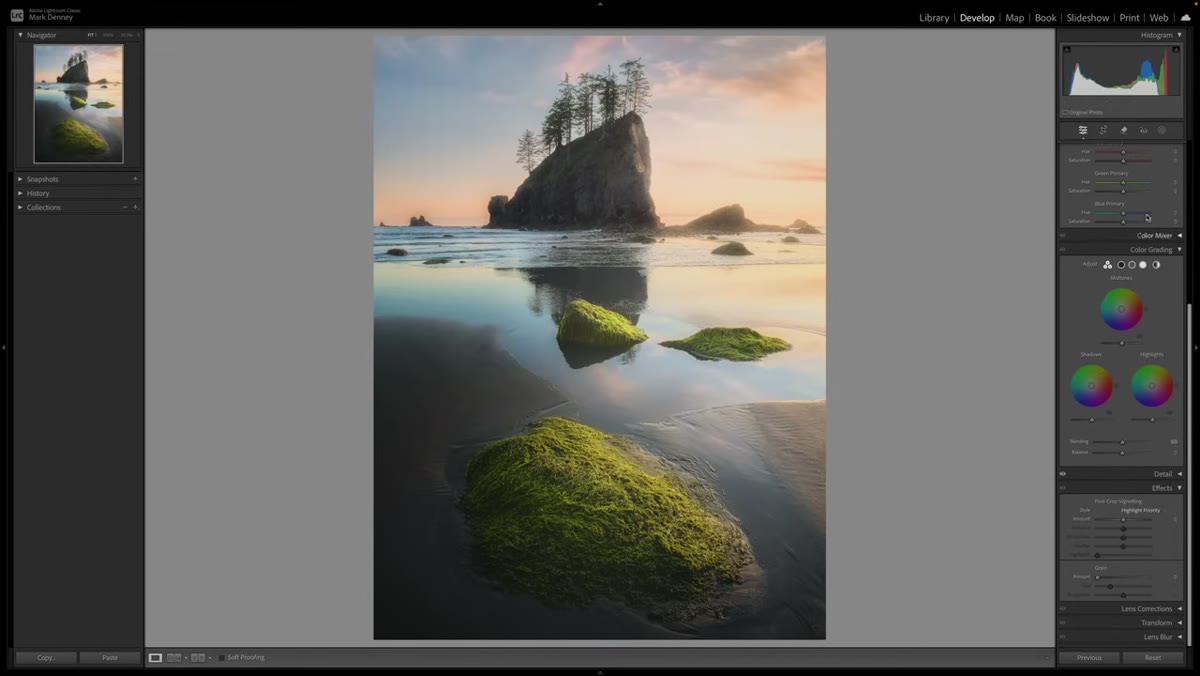
Task: Open the cloud sync status icon
Action: click(1186, 17)
